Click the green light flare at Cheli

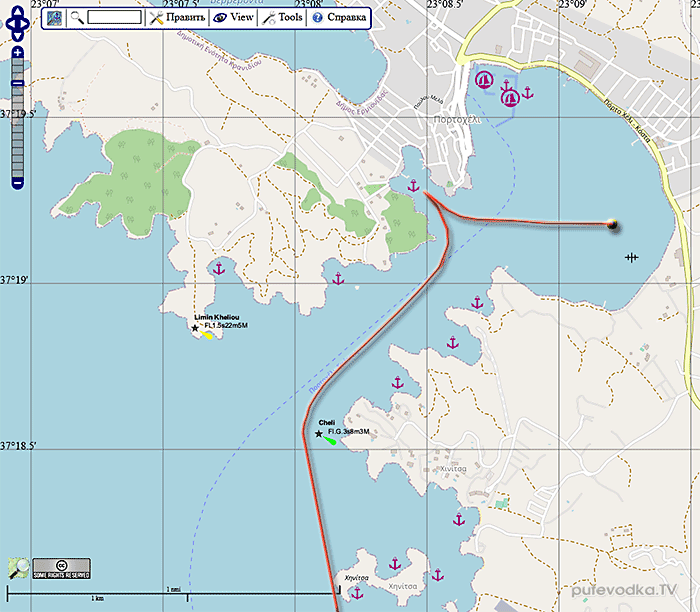click(330, 441)
